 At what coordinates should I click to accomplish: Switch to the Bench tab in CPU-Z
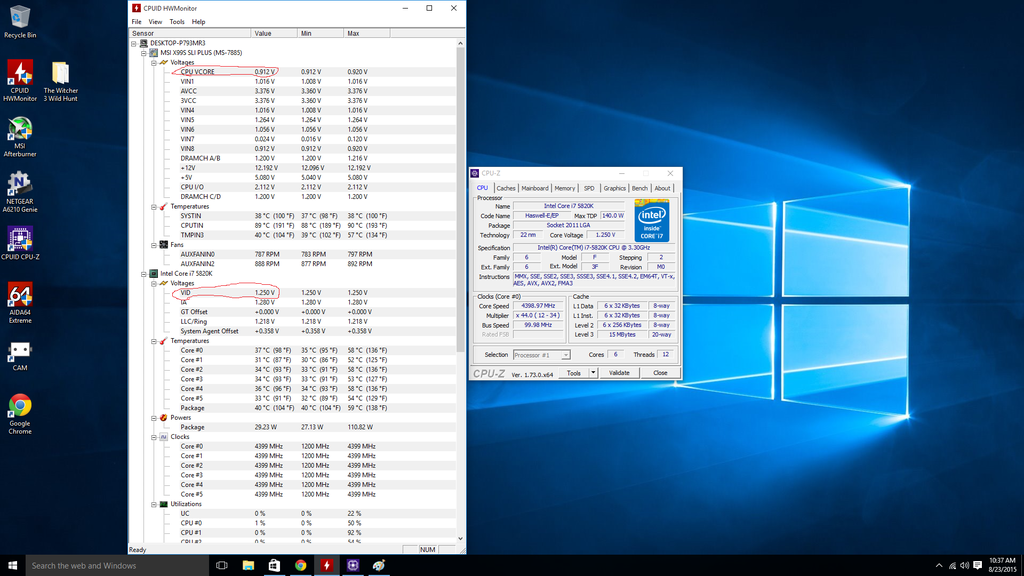click(x=641, y=187)
